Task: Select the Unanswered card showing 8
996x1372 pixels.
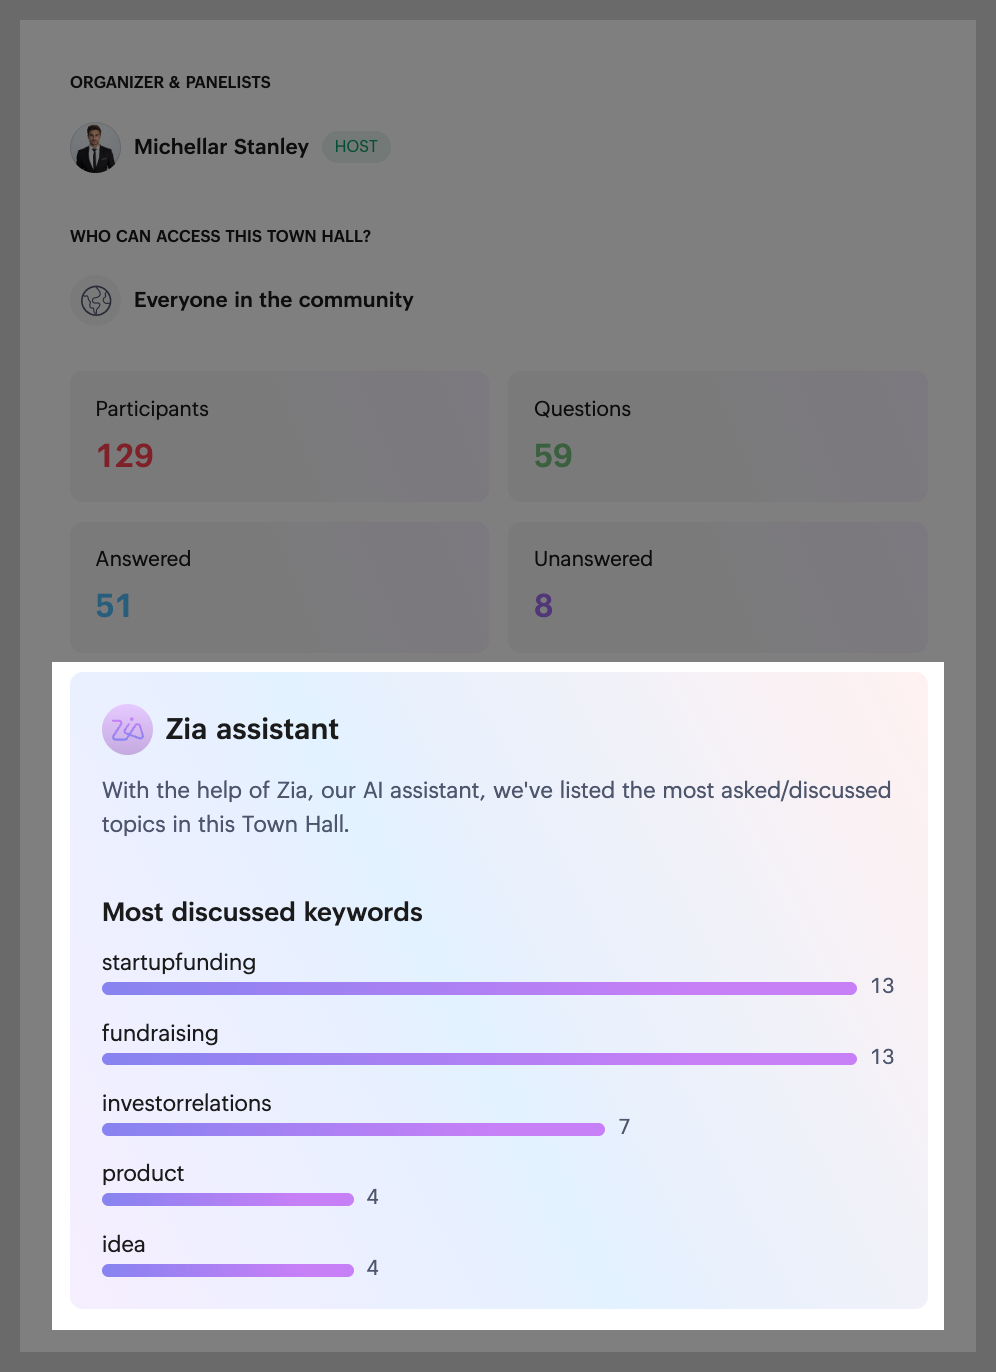Action: [x=718, y=587]
